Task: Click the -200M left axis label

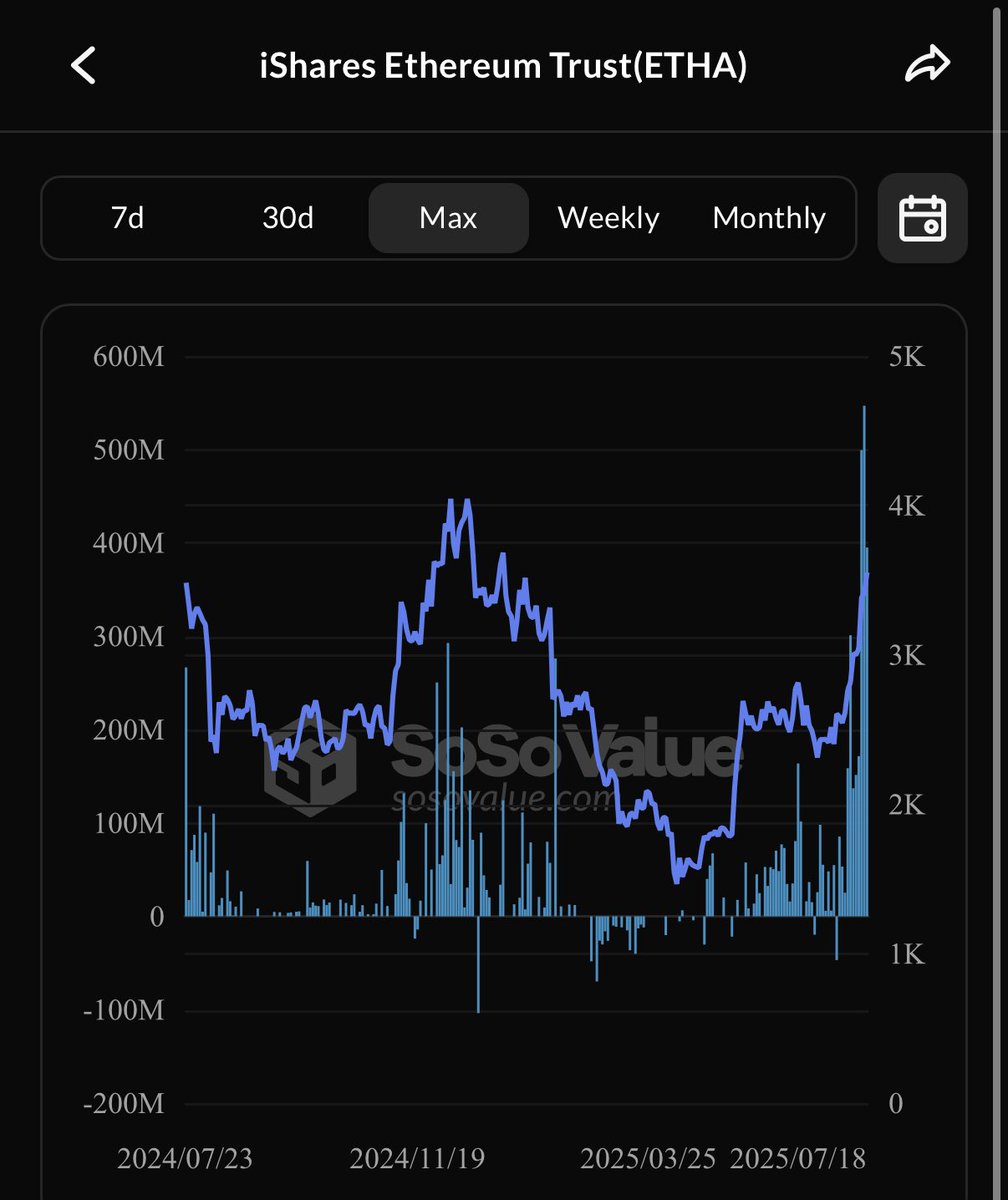Action: point(123,1104)
